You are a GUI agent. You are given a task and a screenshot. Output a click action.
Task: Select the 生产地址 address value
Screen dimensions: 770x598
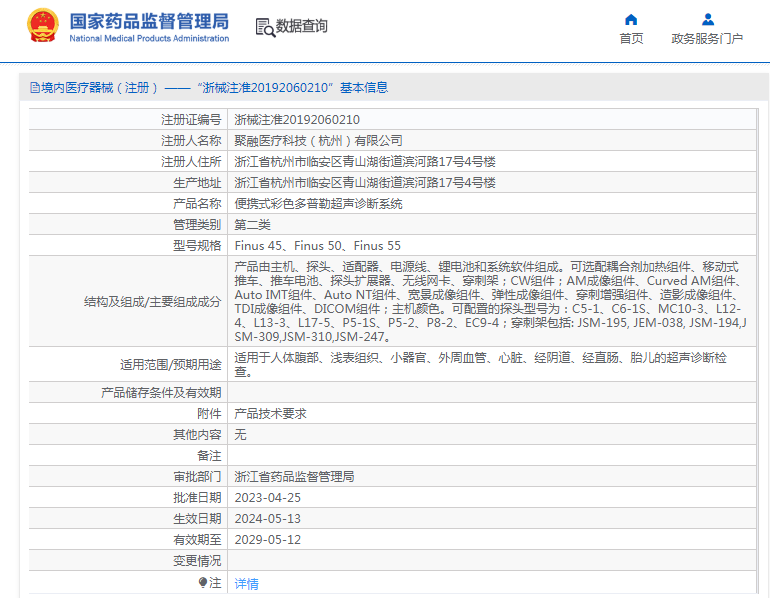(365, 183)
